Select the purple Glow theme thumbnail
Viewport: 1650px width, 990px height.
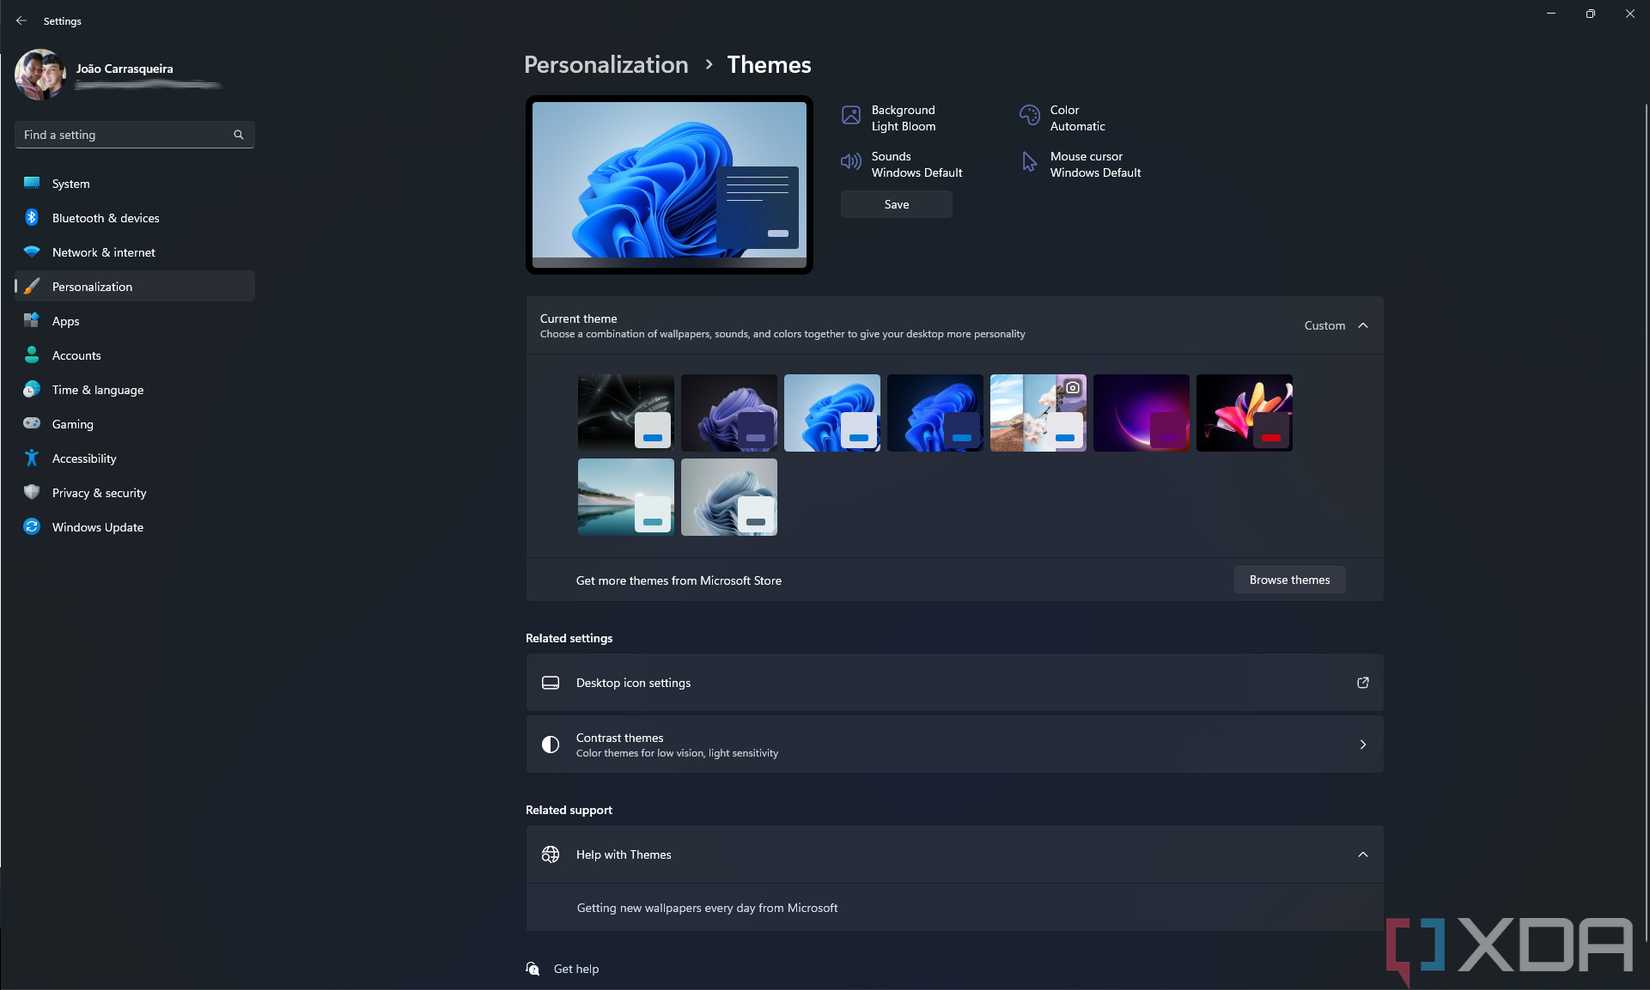pyautogui.click(x=1141, y=412)
